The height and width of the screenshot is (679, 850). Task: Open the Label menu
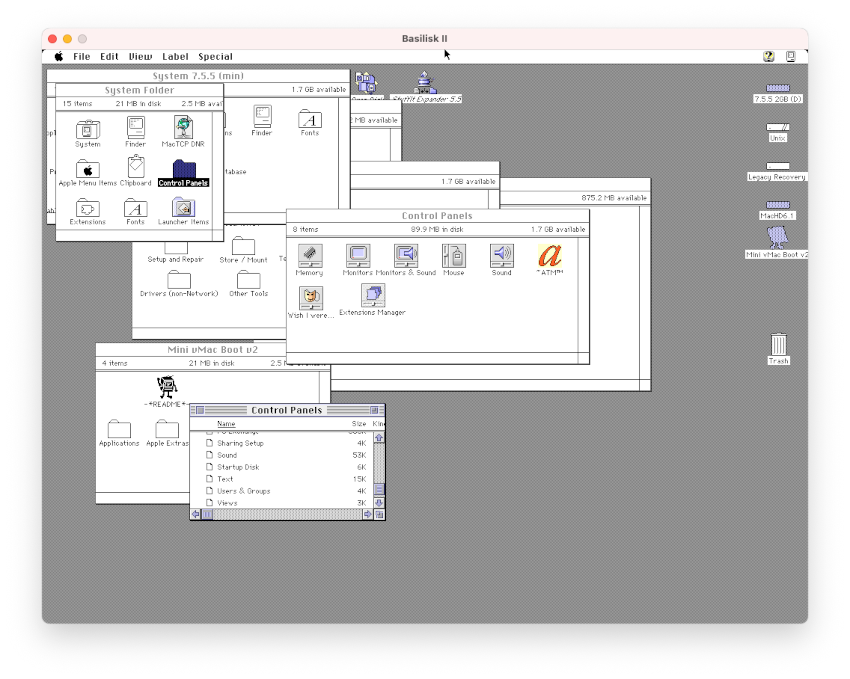(x=175, y=56)
